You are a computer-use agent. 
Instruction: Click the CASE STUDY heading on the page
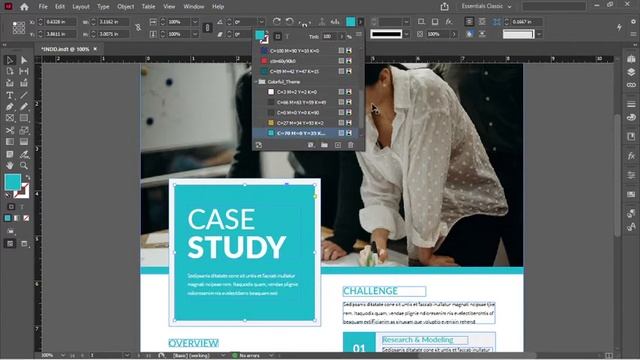point(237,233)
